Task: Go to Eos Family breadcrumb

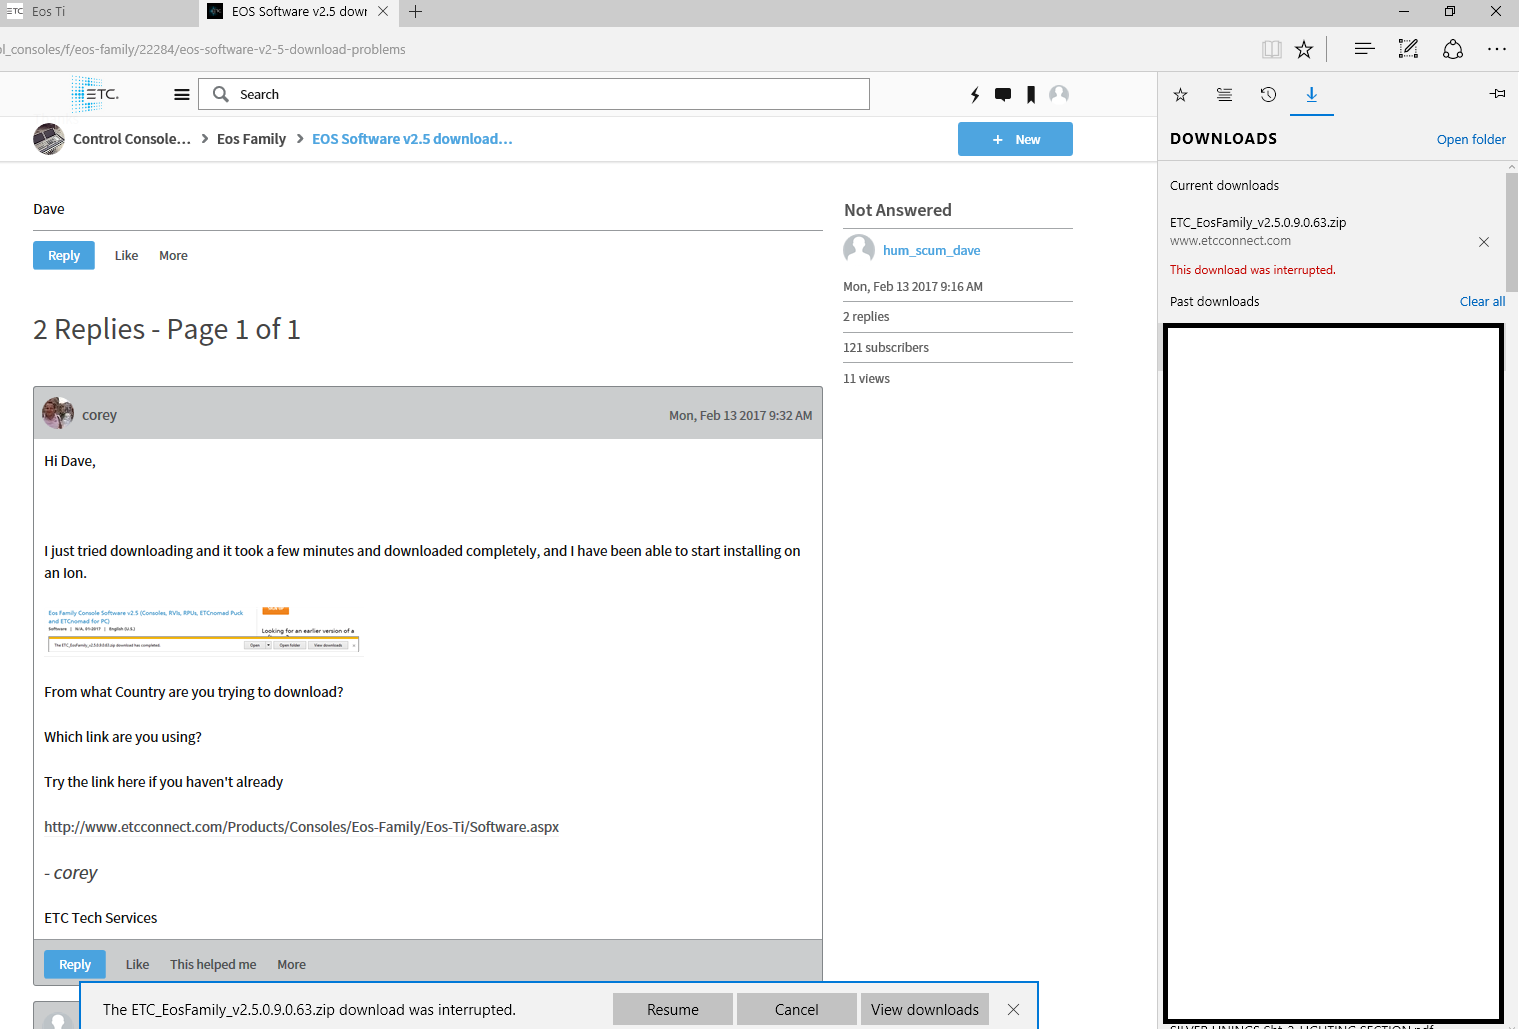Action: pyautogui.click(x=251, y=139)
